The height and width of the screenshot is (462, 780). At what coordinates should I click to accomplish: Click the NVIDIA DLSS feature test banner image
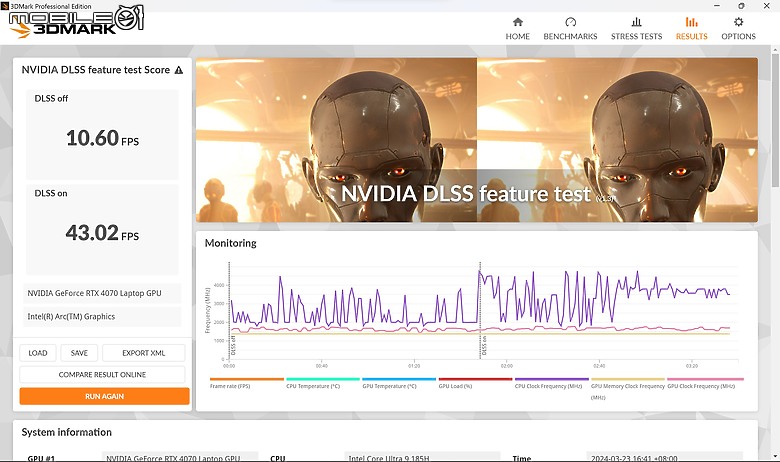[x=477, y=140]
